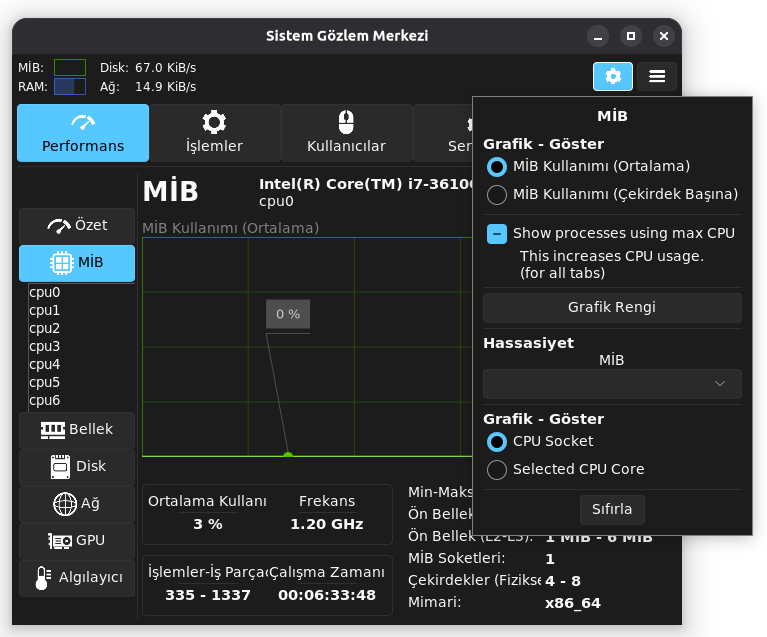This screenshot has width=767, height=637.
Task: Click the gear settings icon in header
Action: [x=612, y=76]
